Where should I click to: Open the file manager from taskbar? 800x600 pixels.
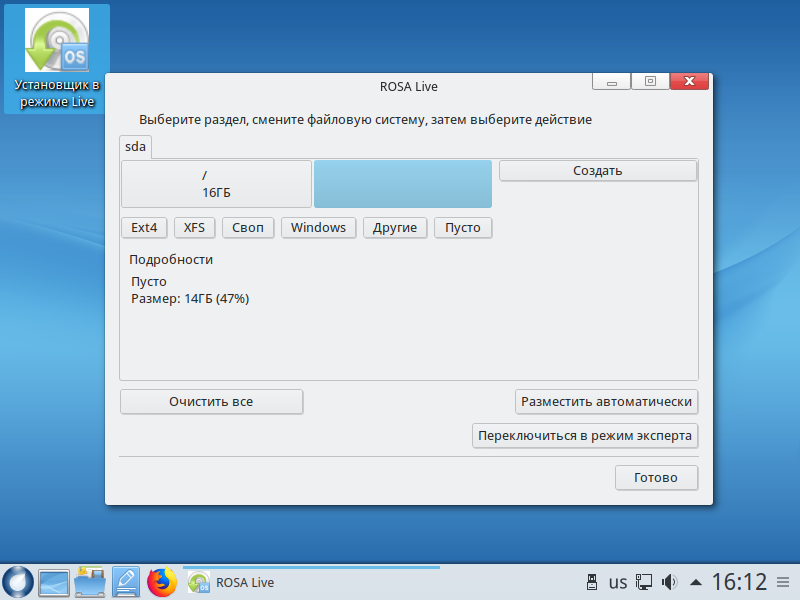pos(90,582)
